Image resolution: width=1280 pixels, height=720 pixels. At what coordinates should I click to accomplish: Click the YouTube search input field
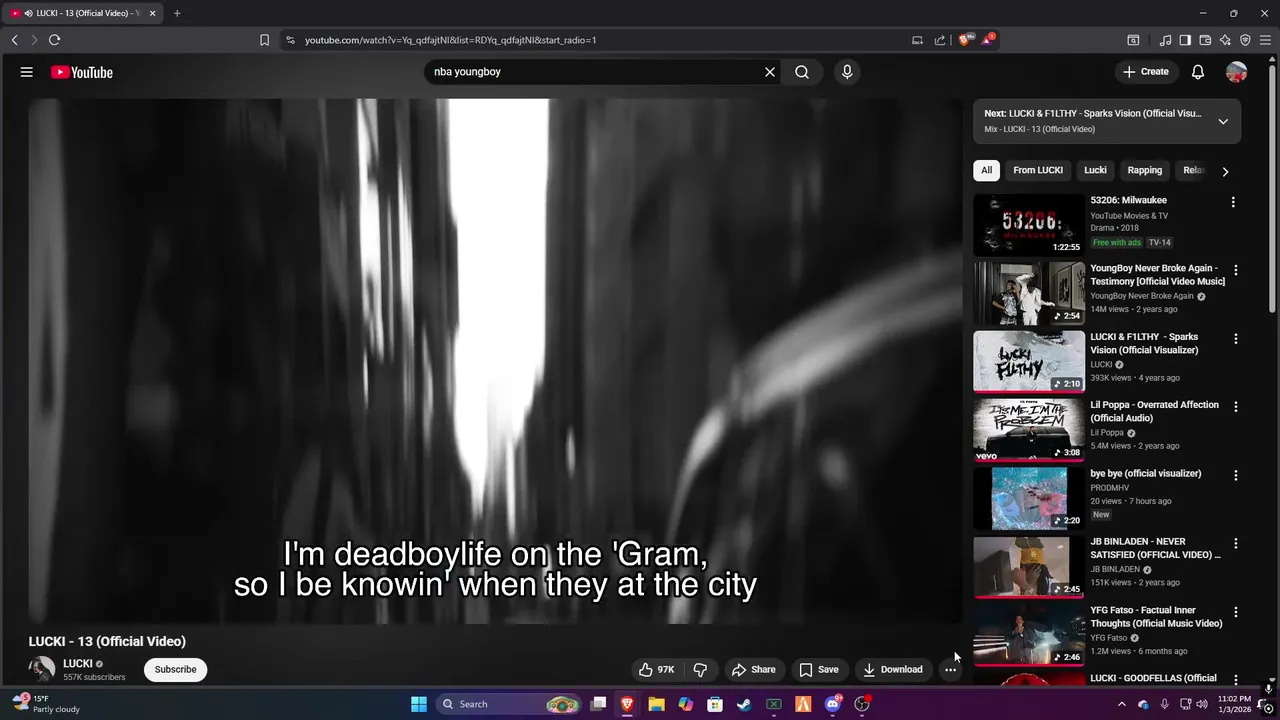(x=595, y=72)
